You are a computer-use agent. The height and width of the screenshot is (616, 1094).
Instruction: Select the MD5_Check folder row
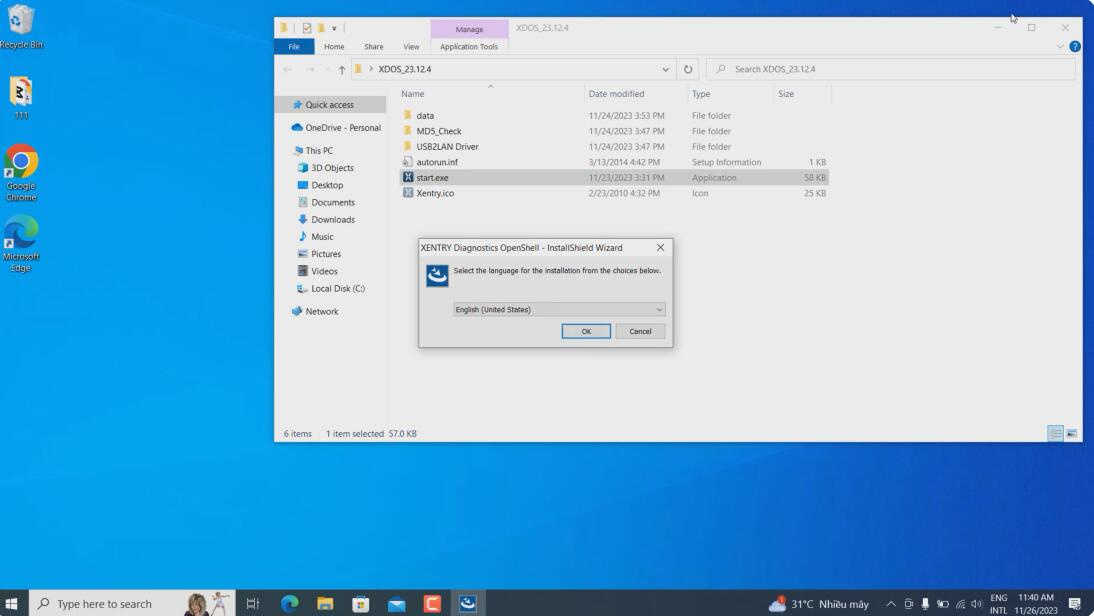pos(614,131)
